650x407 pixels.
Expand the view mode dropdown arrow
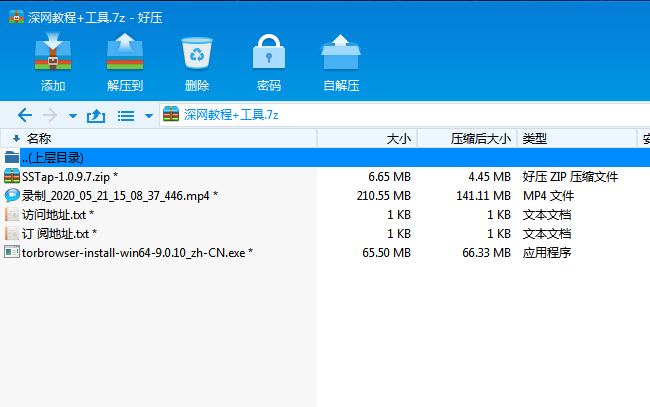point(149,116)
